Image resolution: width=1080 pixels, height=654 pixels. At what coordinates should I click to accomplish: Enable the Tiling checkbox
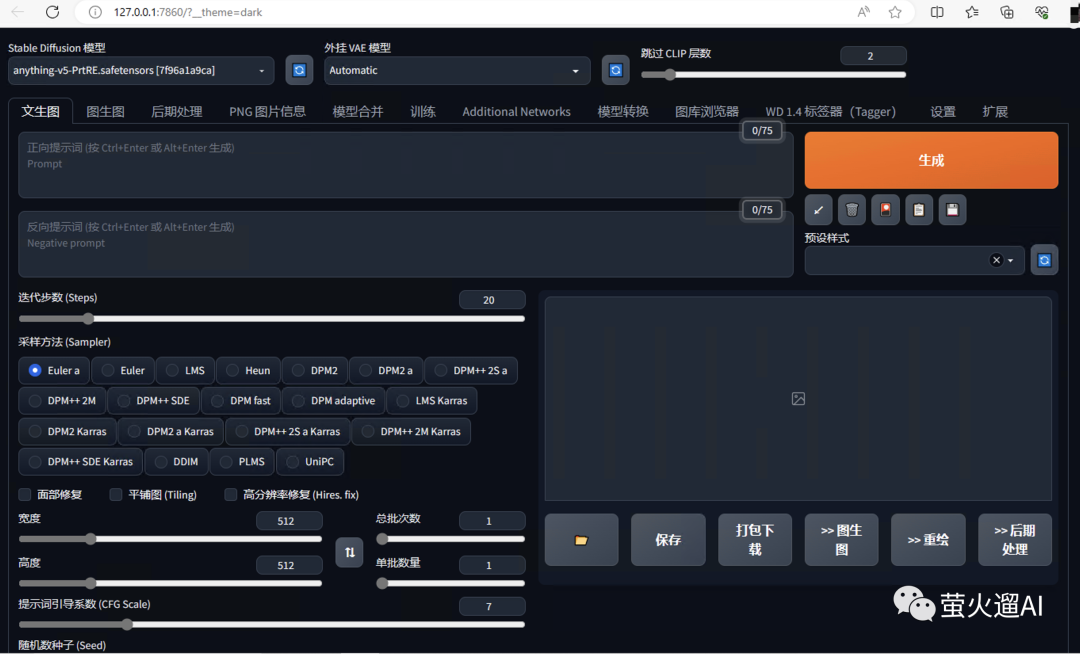[x=116, y=495]
